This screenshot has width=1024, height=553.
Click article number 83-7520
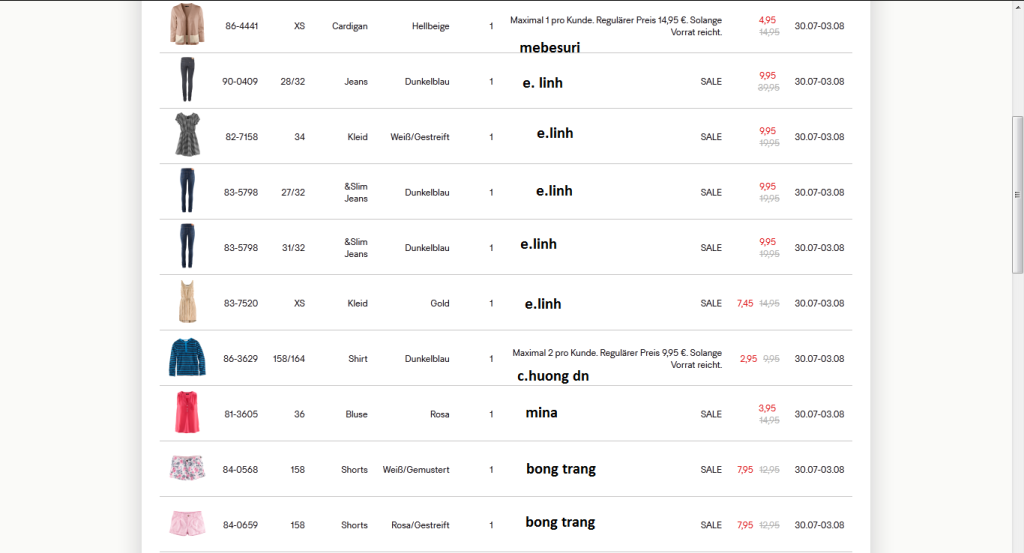[x=240, y=303]
